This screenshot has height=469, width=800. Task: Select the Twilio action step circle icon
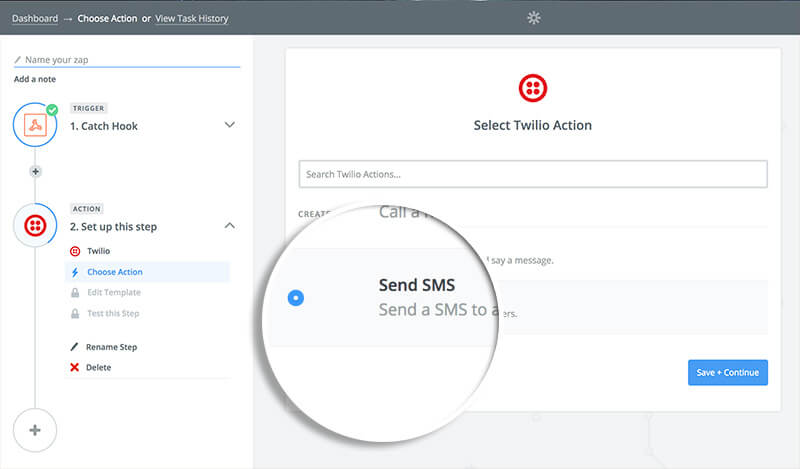click(x=35, y=225)
